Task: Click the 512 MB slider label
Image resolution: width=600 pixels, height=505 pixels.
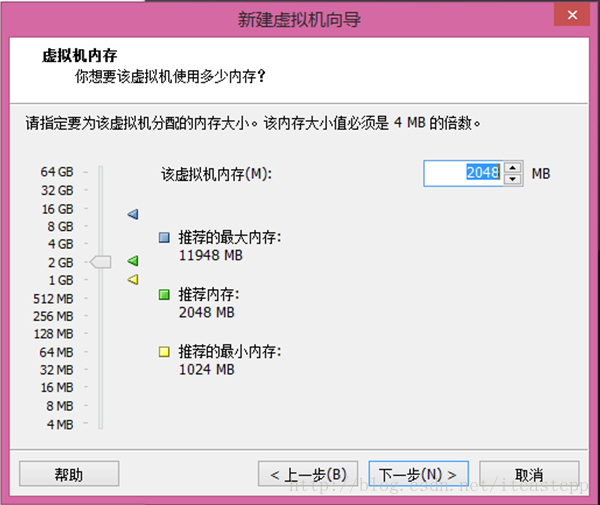Action: click(53, 298)
